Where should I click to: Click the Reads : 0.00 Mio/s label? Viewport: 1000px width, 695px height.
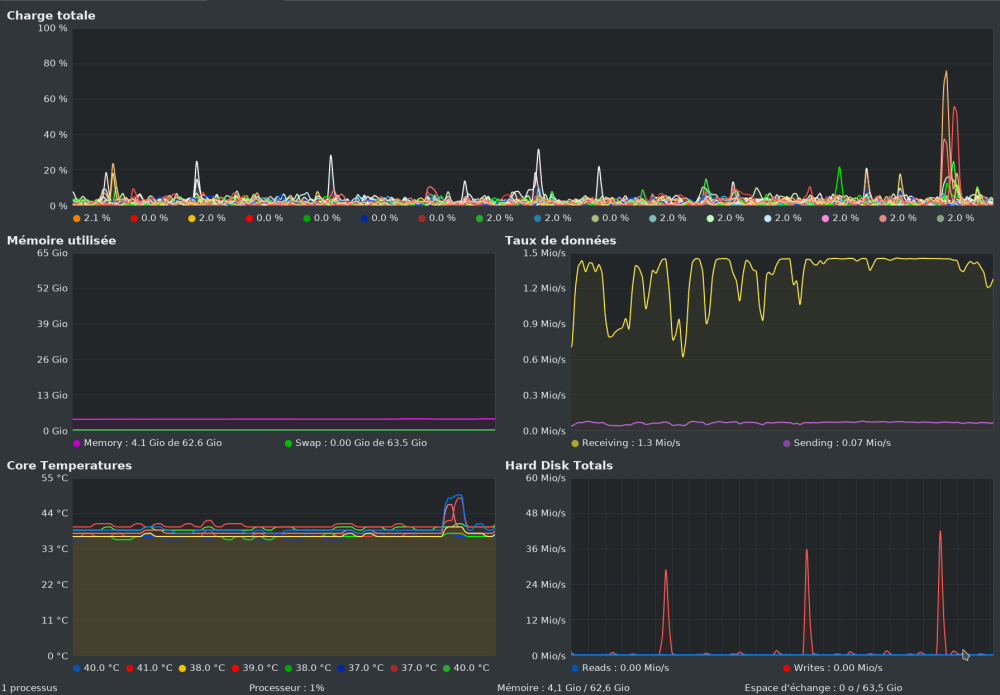pyautogui.click(x=625, y=668)
